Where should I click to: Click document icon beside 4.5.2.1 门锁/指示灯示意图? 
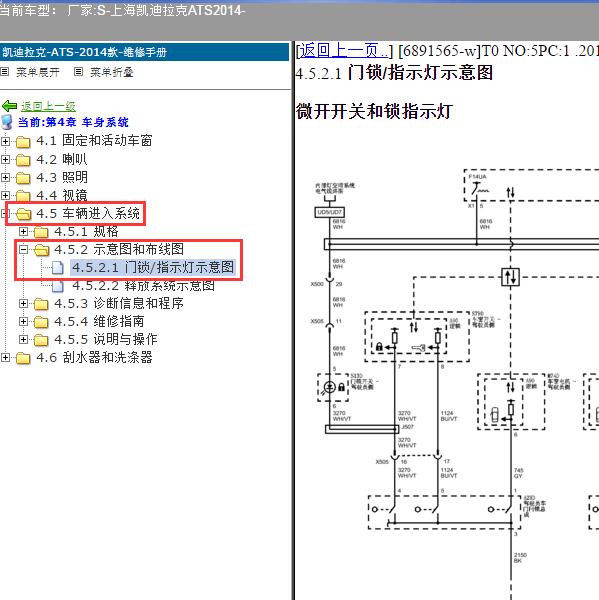[58, 267]
